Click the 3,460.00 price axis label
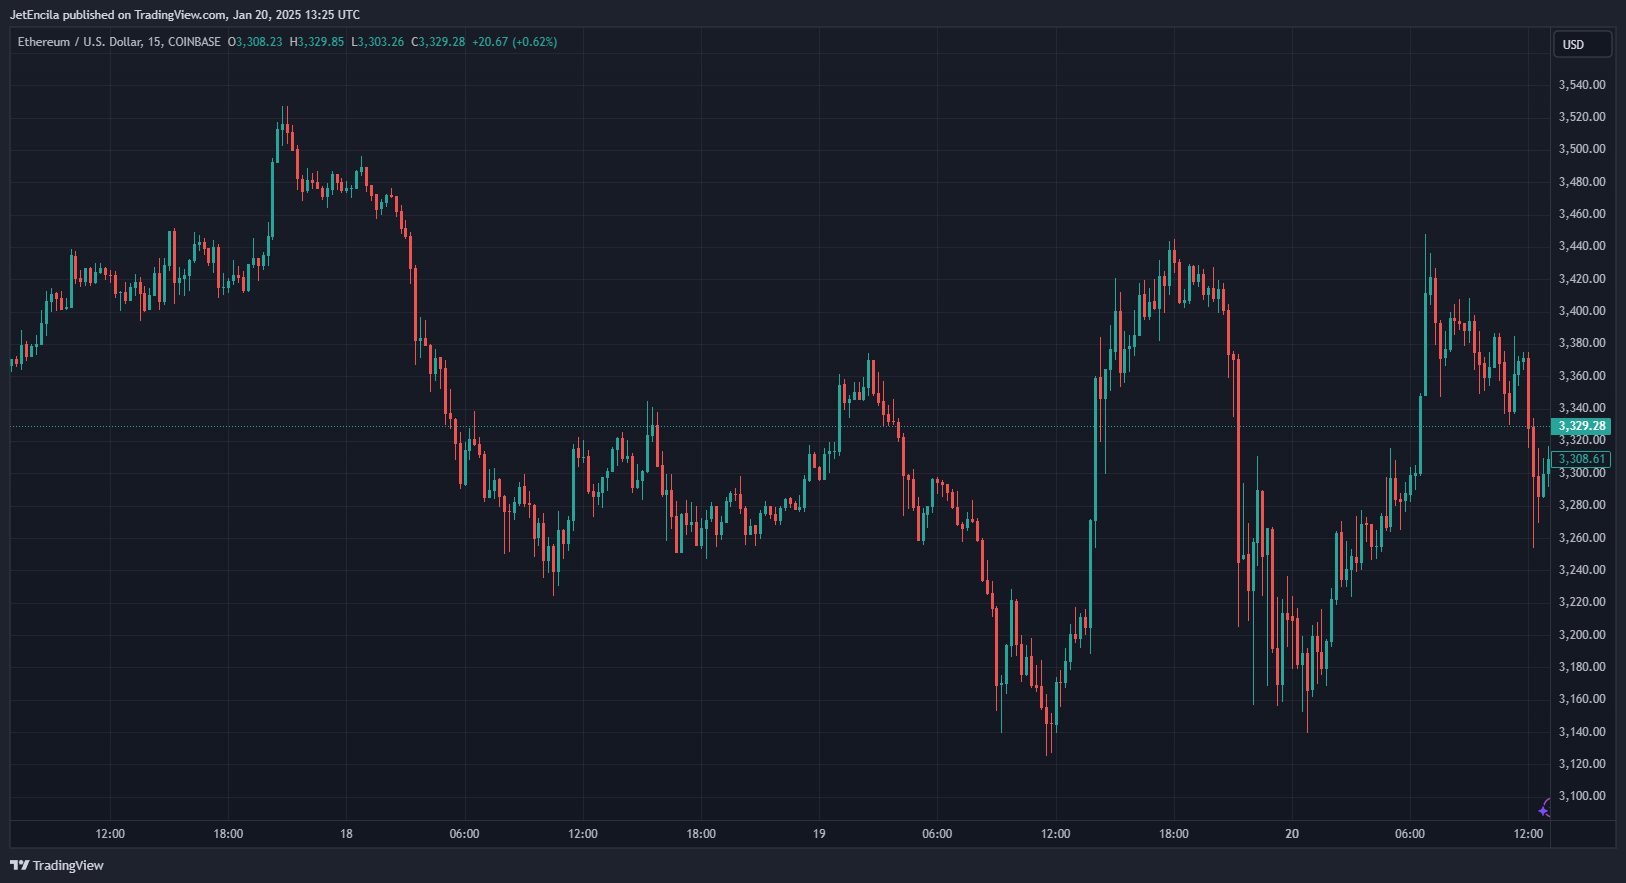This screenshot has height=883, width=1626. tap(1582, 214)
